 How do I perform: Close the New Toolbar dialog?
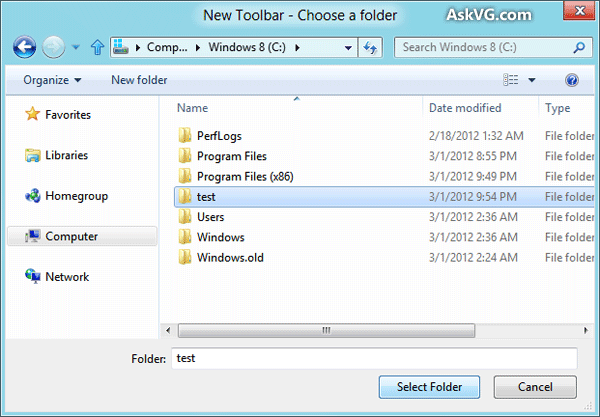pyautogui.click(x=580, y=11)
